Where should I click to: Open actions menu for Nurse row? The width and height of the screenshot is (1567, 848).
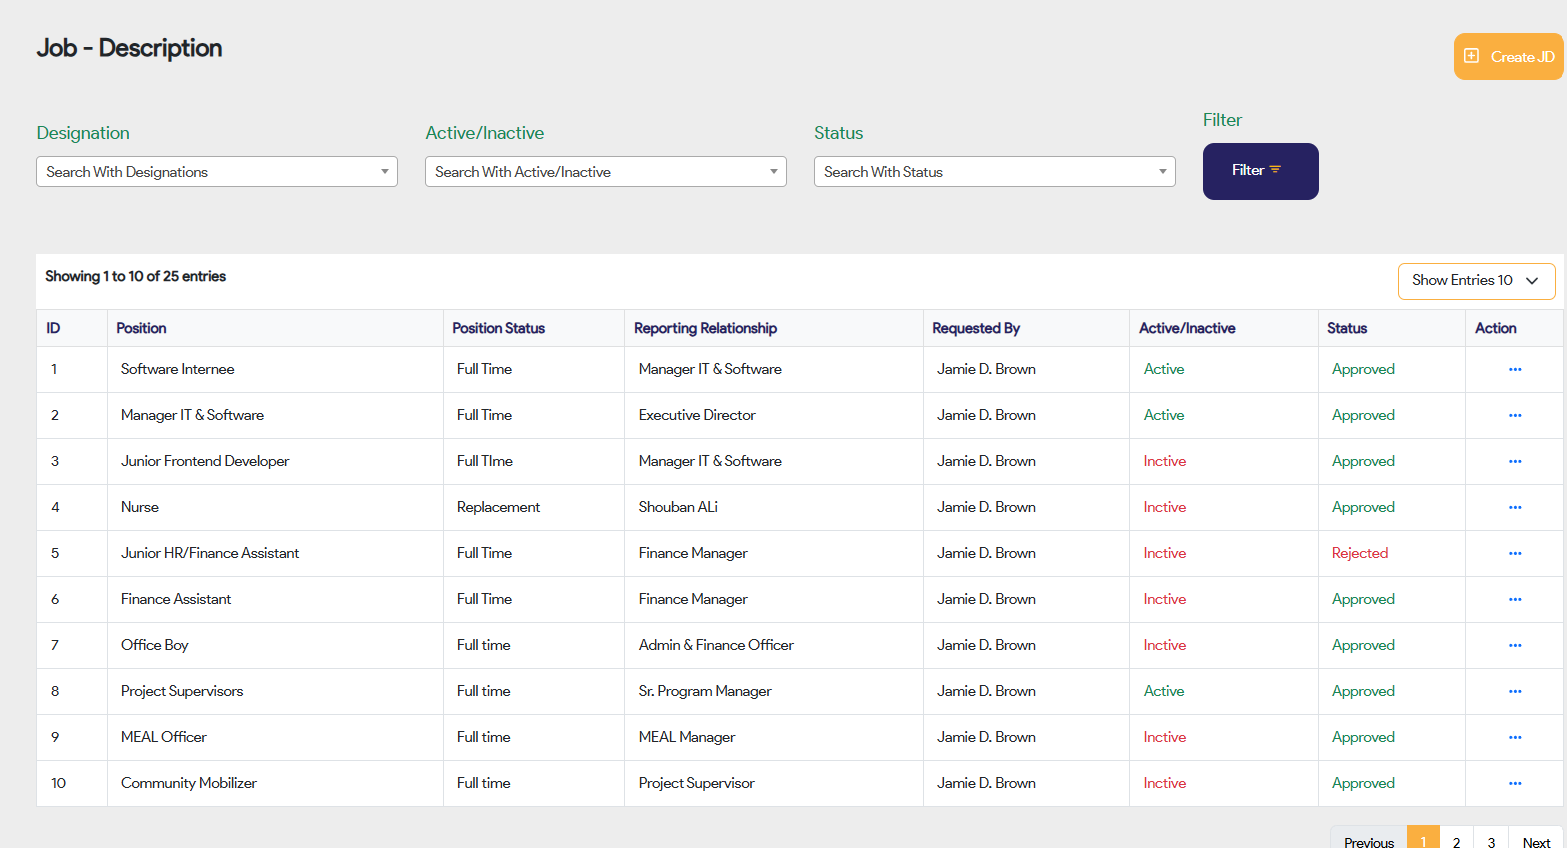click(x=1514, y=508)
